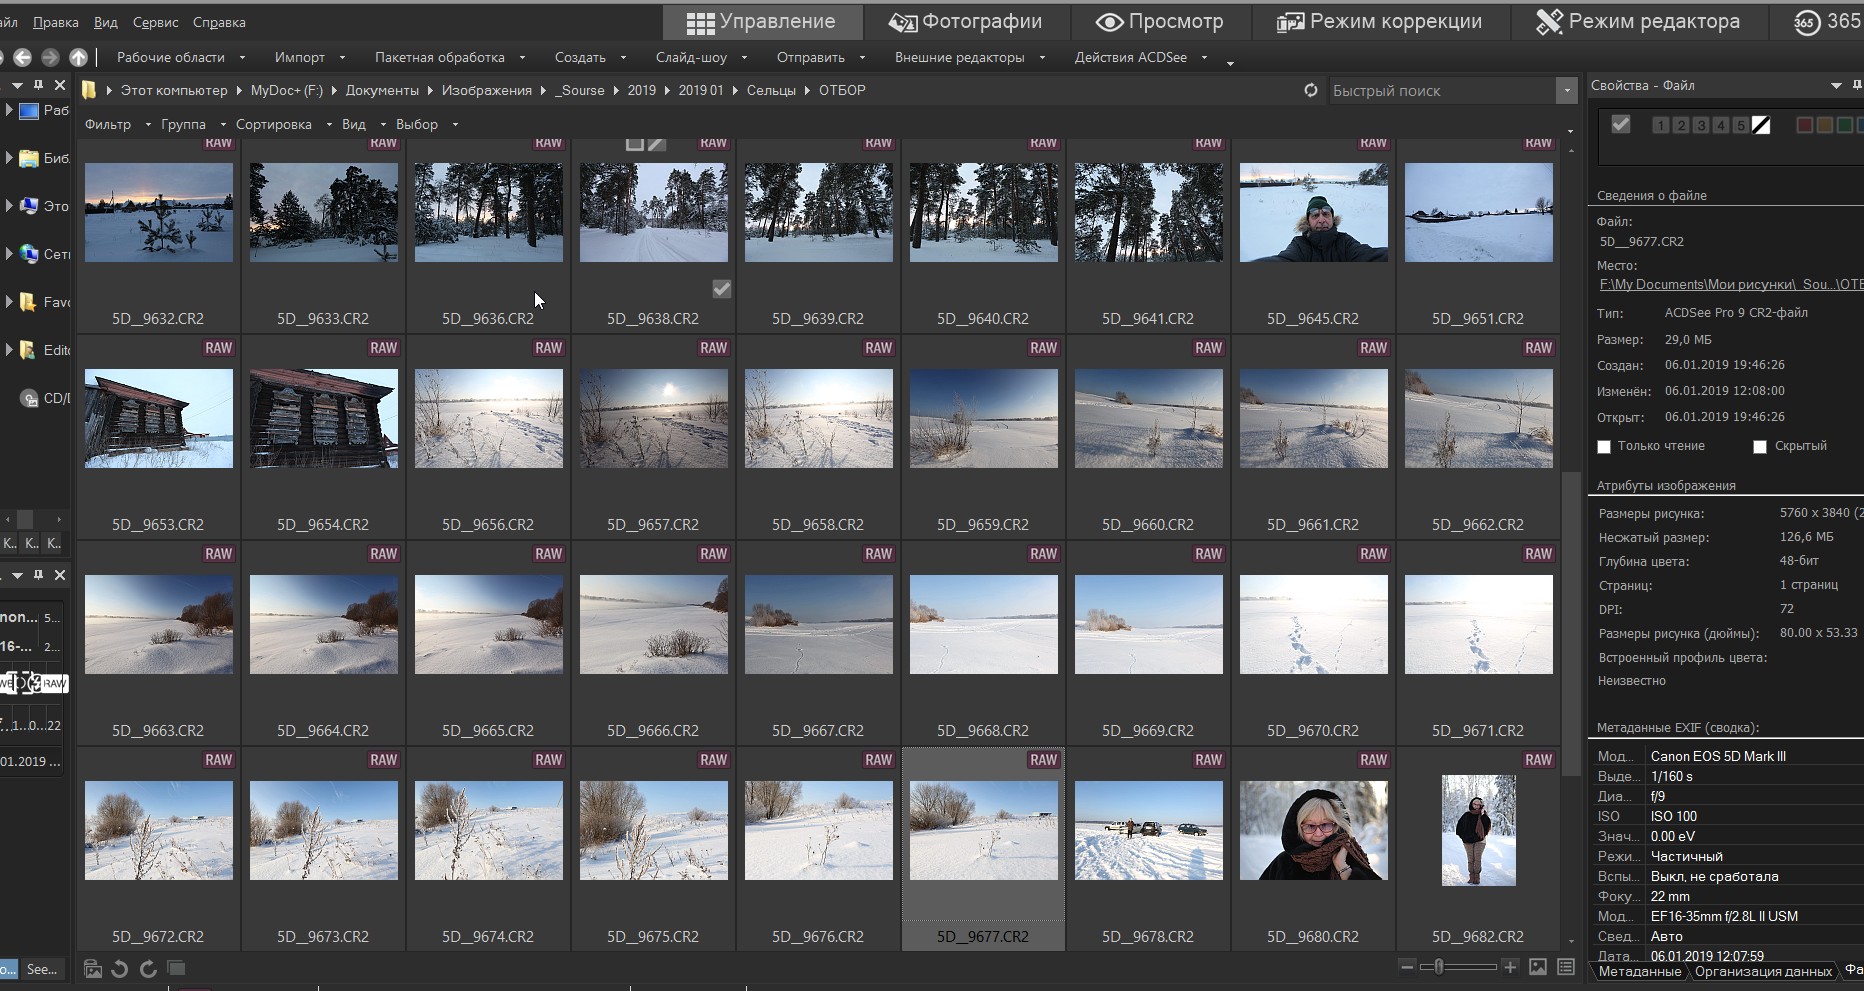The height and width of the screenshot is (991, 1864).
Task: Open Properties panel options arrow
Action: point(1836,86)
